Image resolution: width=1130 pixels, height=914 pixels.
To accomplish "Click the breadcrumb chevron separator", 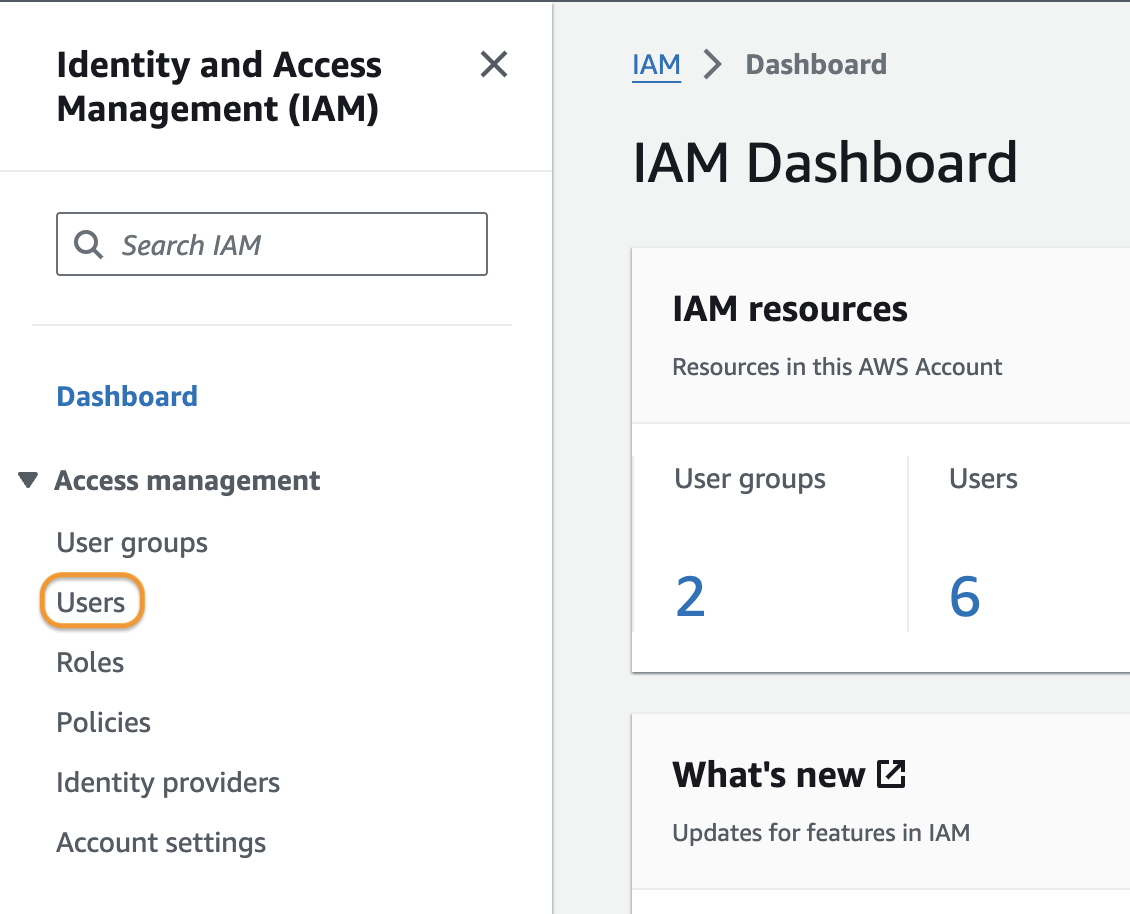I will tap(713, 65).
